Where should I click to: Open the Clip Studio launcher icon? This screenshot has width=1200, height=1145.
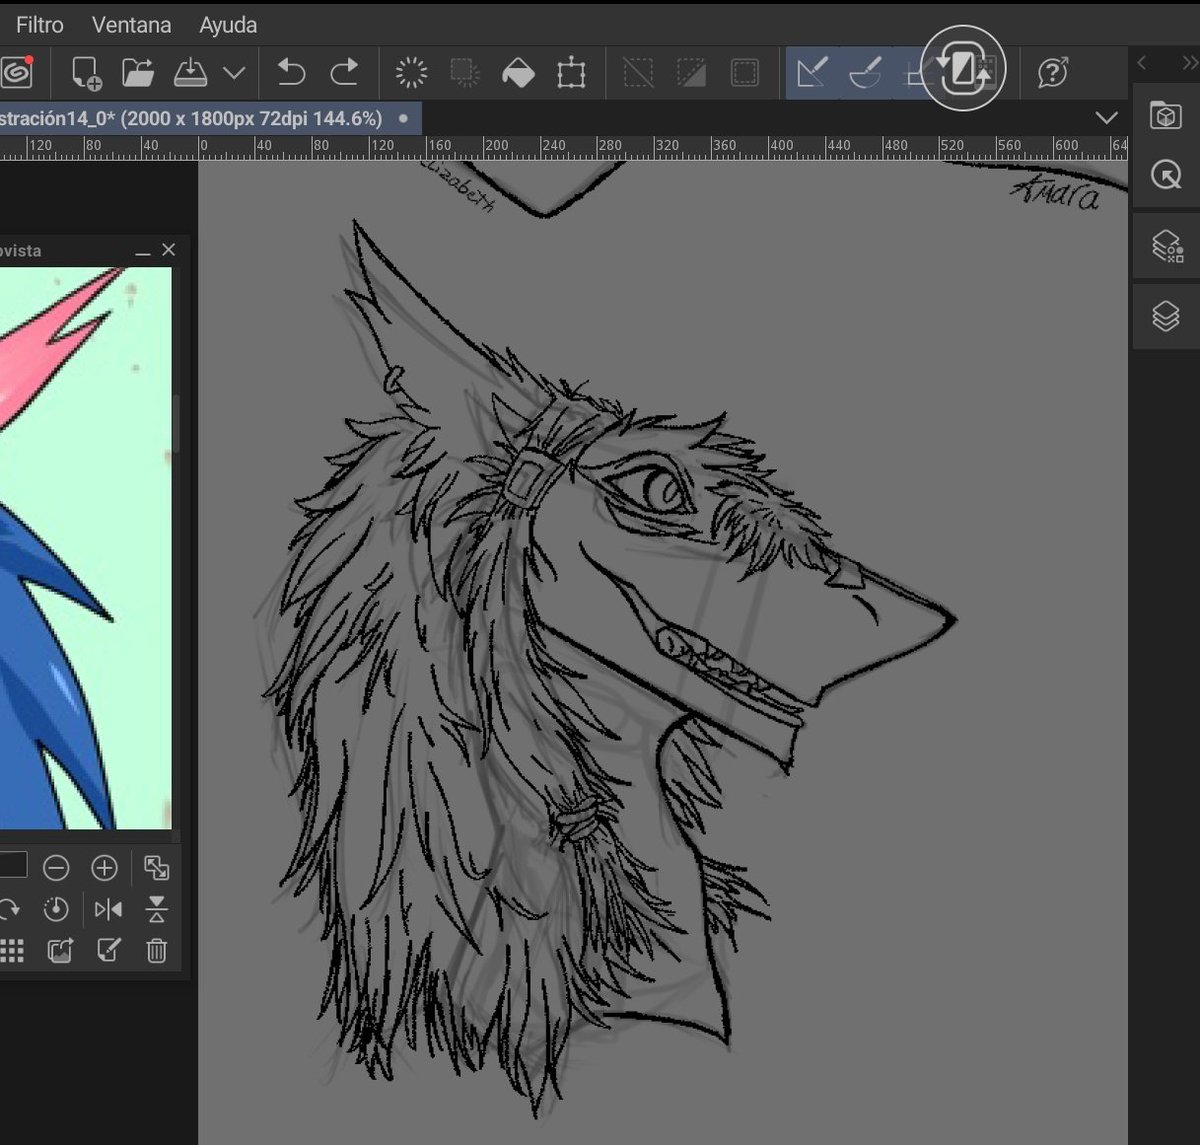coord(17,73)
